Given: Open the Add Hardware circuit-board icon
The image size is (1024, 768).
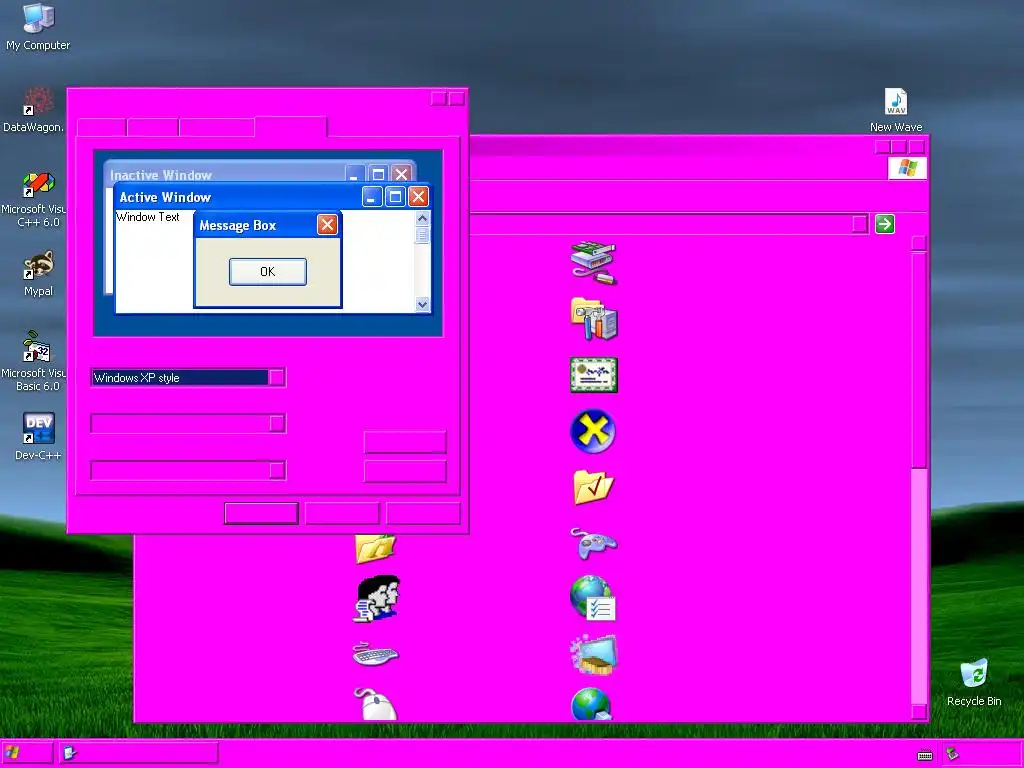Looking at the screenshot, I should (593, 263).
